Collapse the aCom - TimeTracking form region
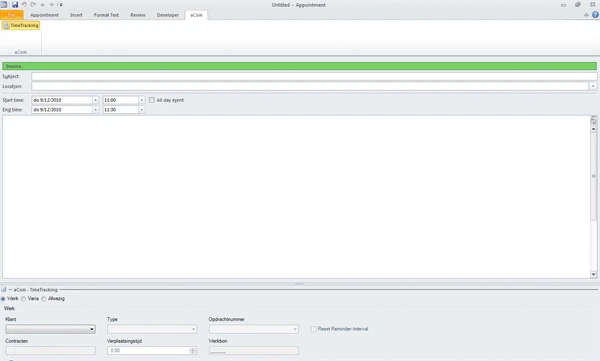The height and width of the screenshot is (361, 600). [x=4, y=289]
